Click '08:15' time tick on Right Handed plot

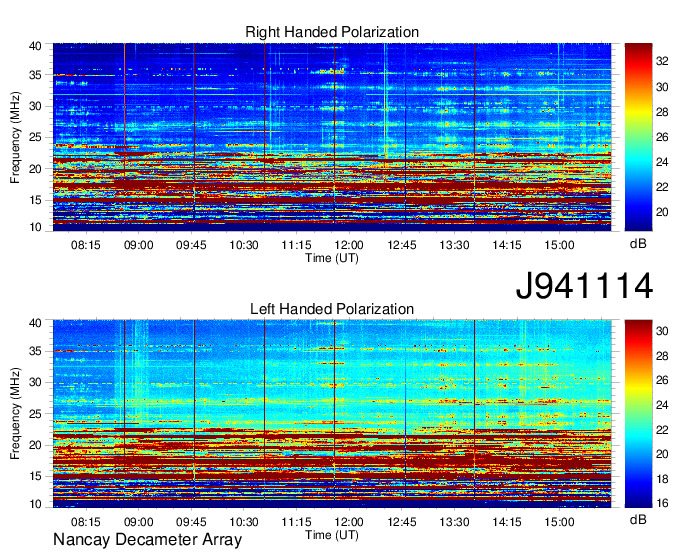[x=86, y=245]
